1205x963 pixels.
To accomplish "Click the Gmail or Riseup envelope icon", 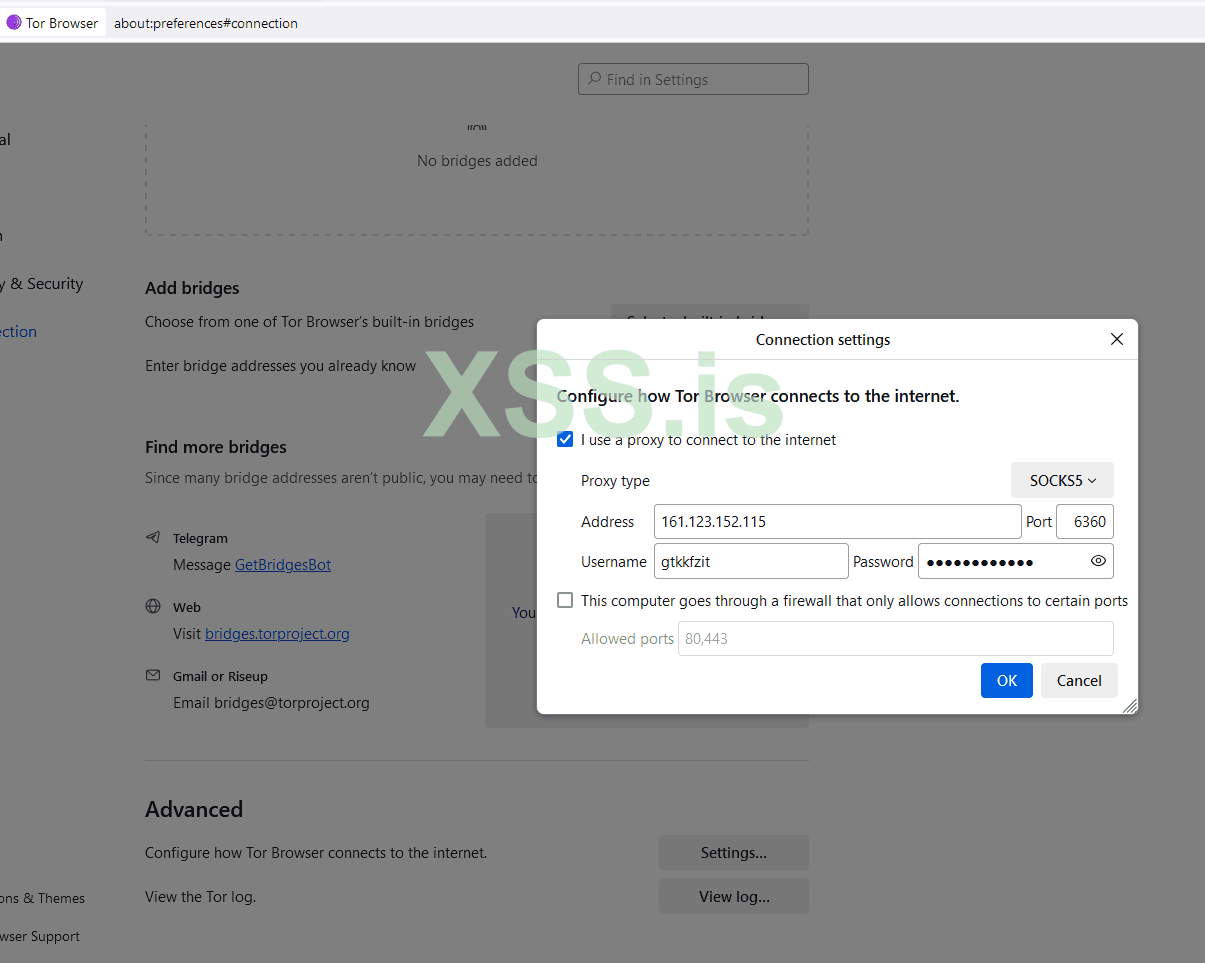I will point(153,675).
